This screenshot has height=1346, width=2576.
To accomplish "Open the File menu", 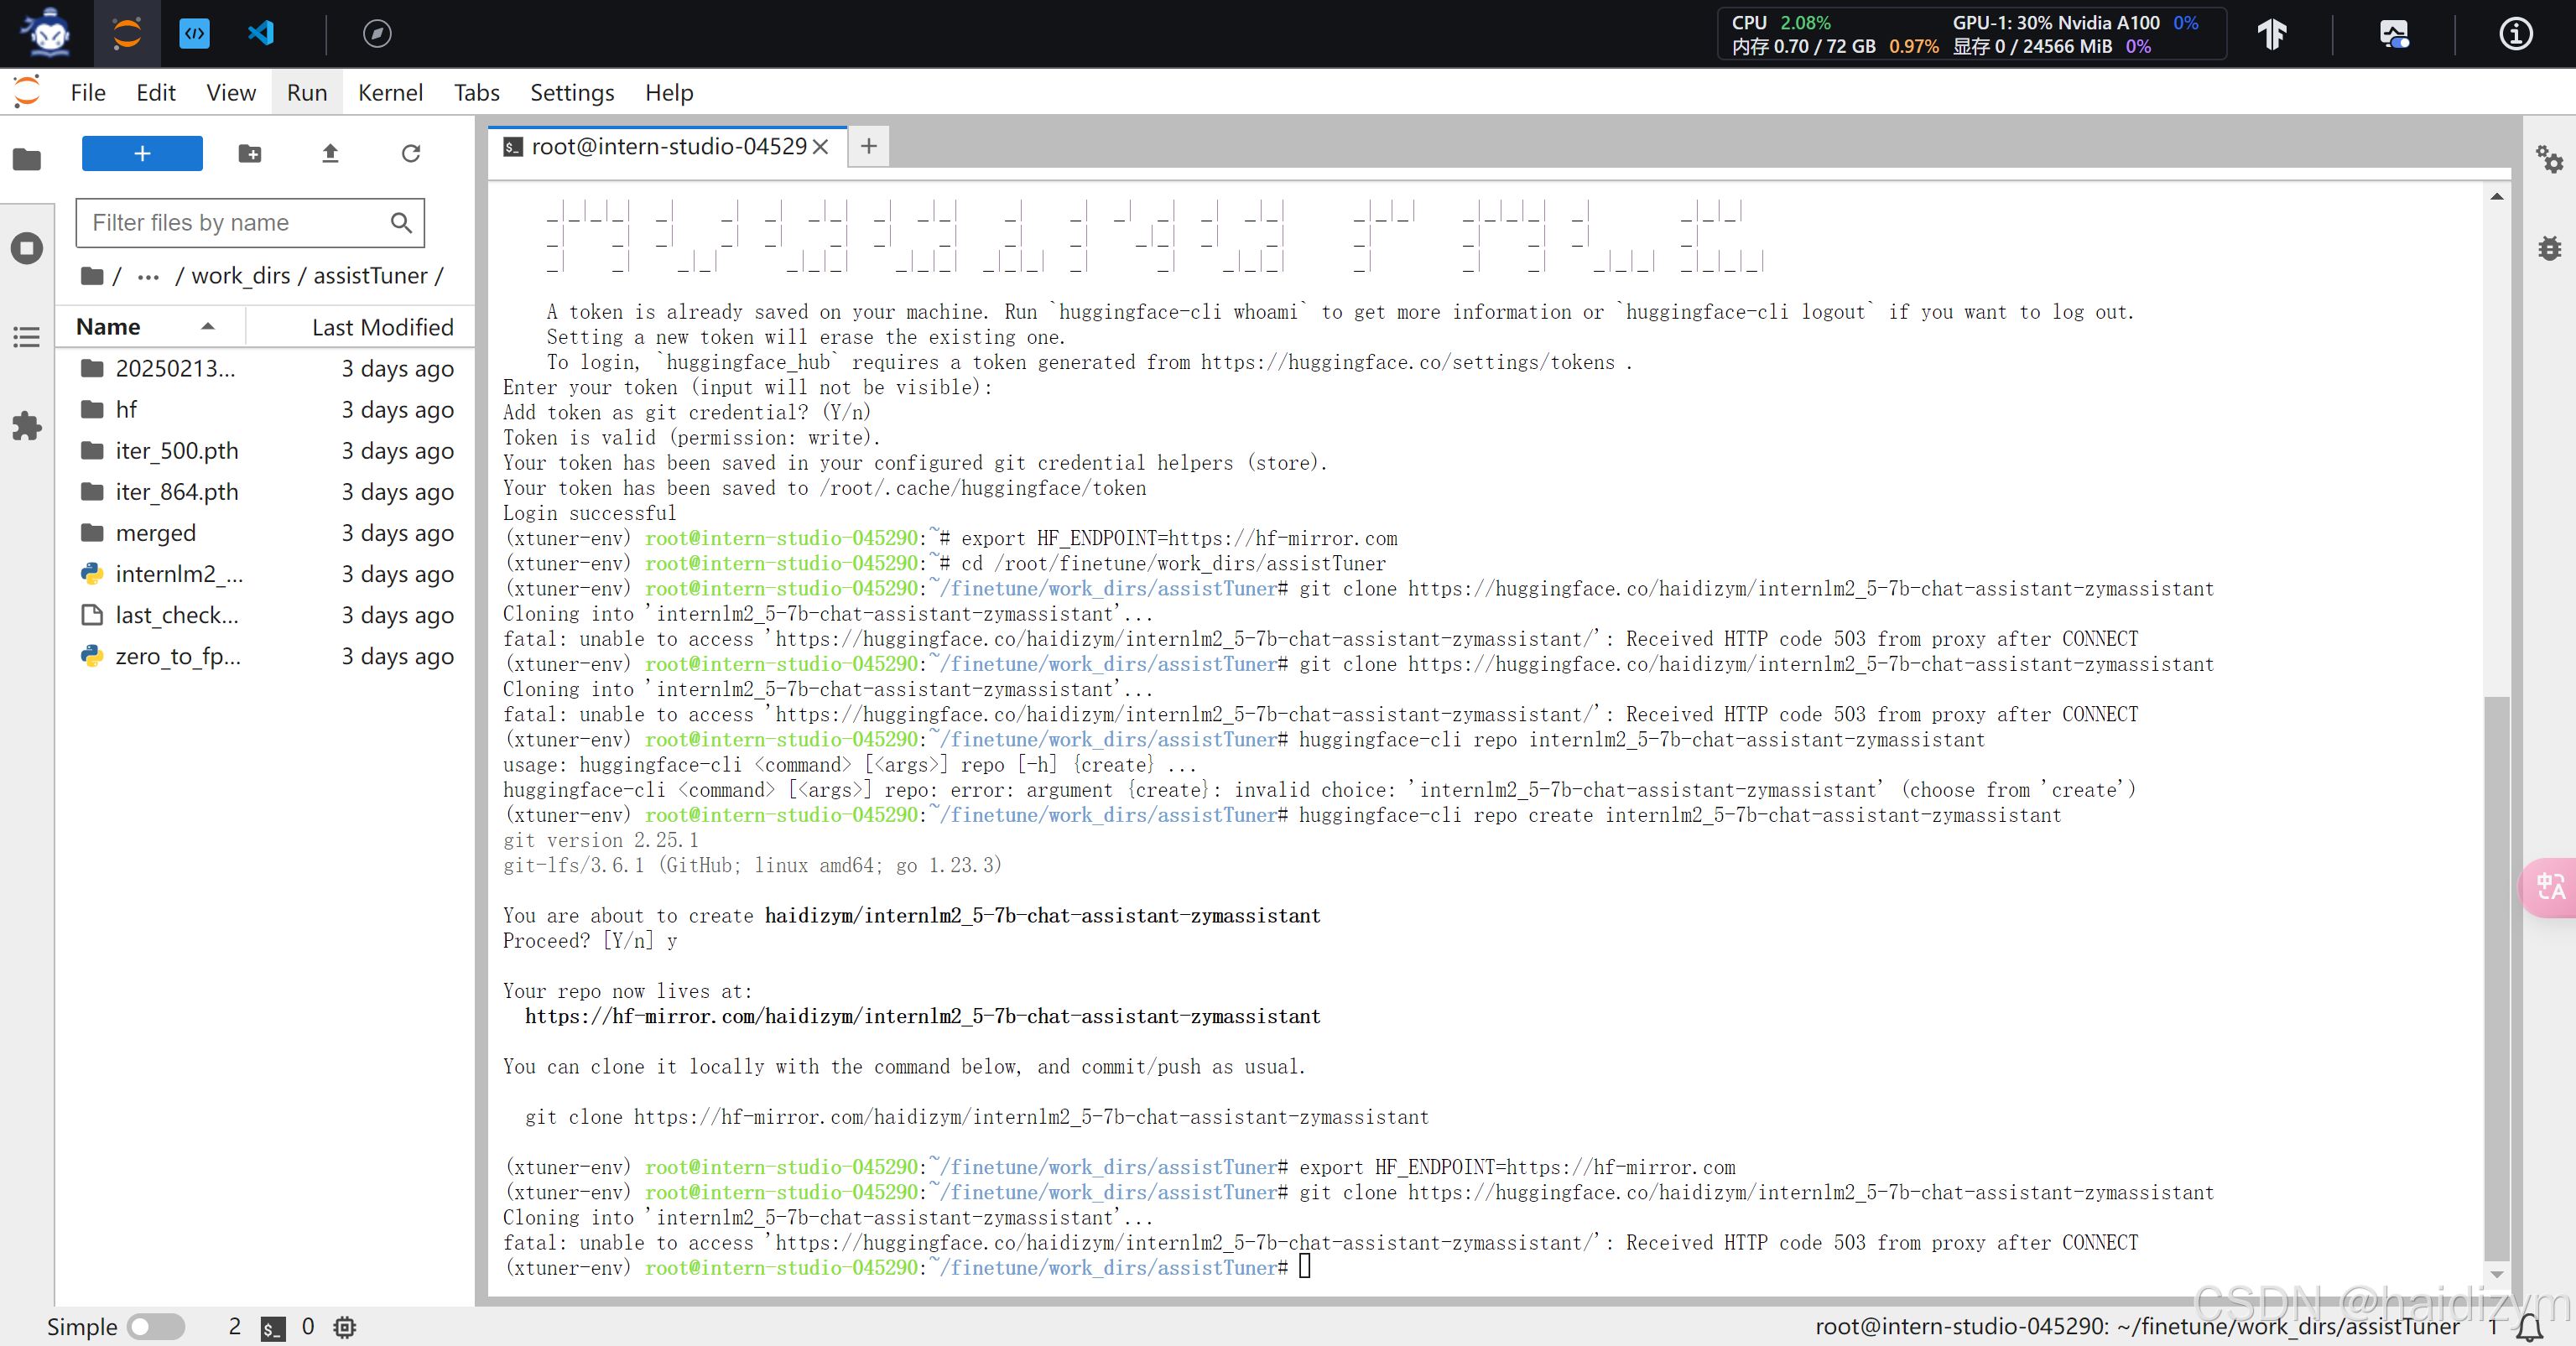I will click(x=88, y=93).
